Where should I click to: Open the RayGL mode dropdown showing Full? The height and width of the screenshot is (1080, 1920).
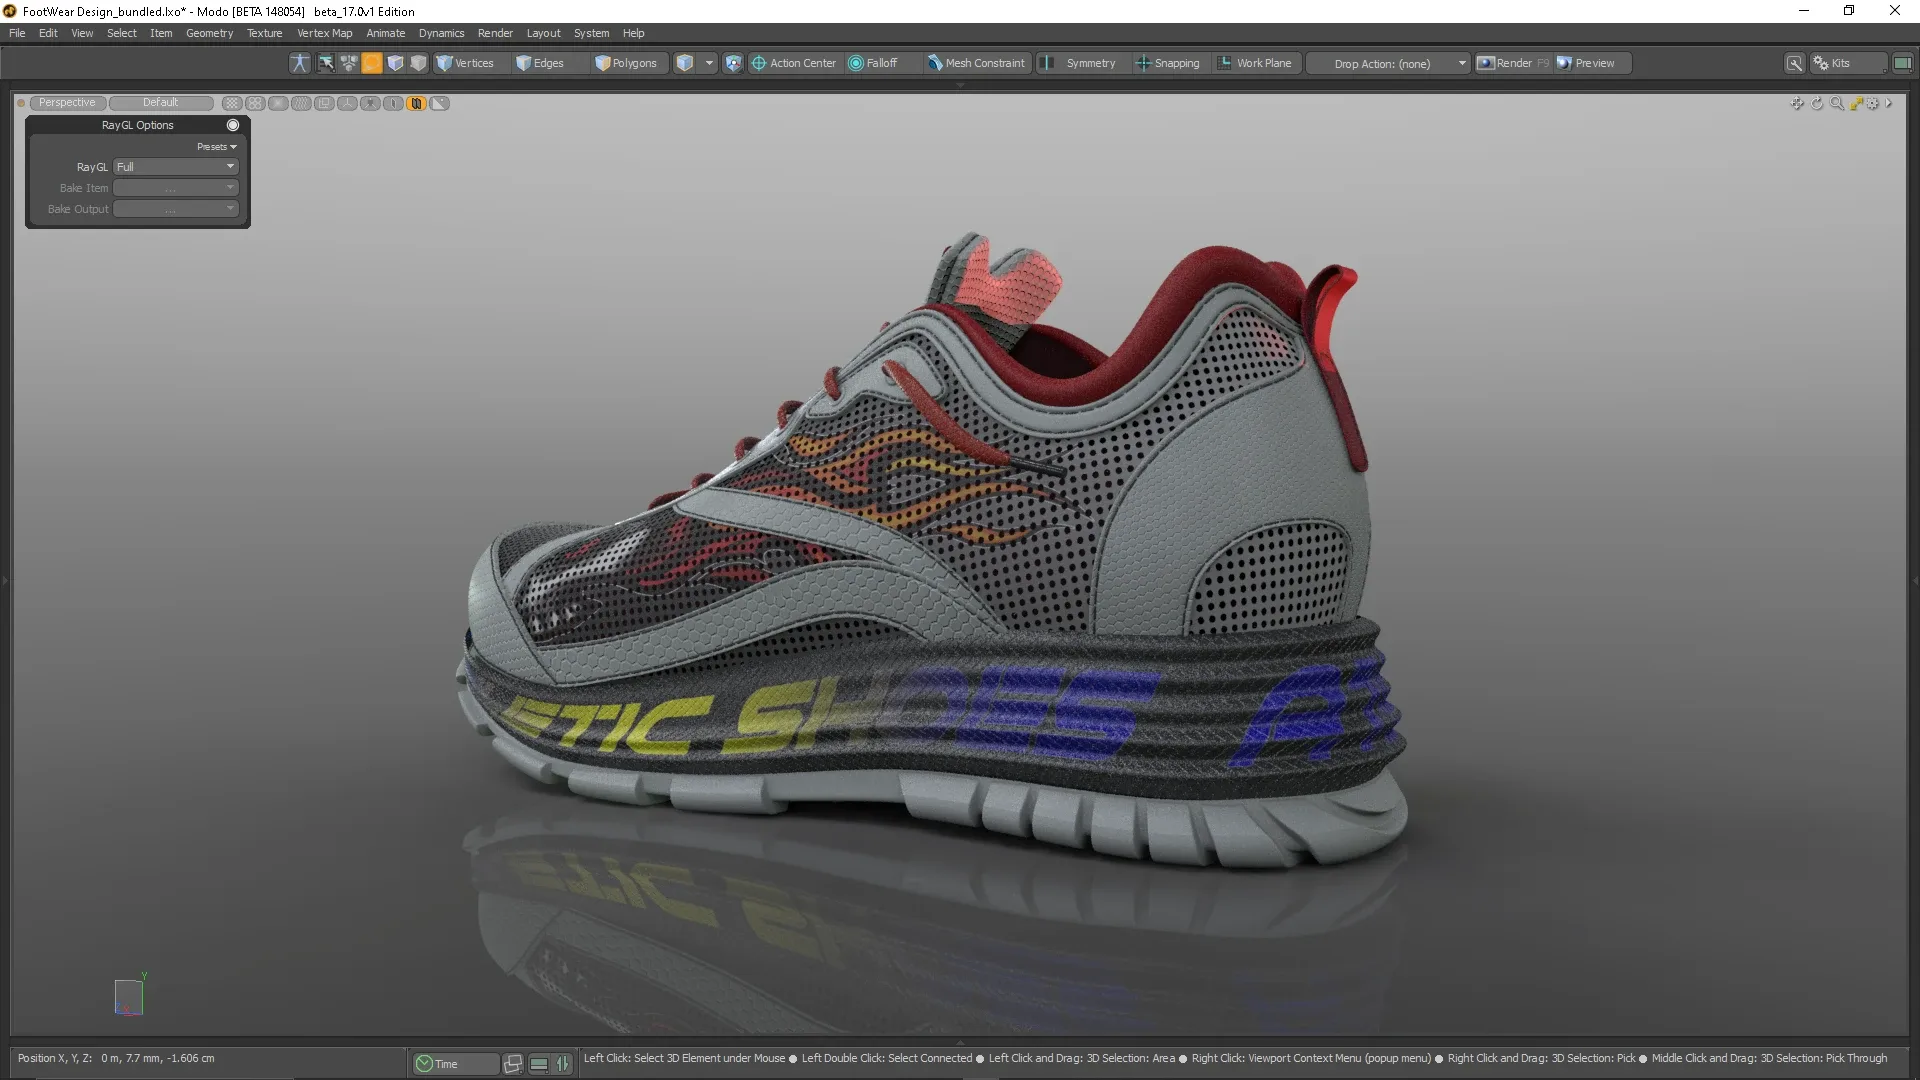tap(175, 167)
